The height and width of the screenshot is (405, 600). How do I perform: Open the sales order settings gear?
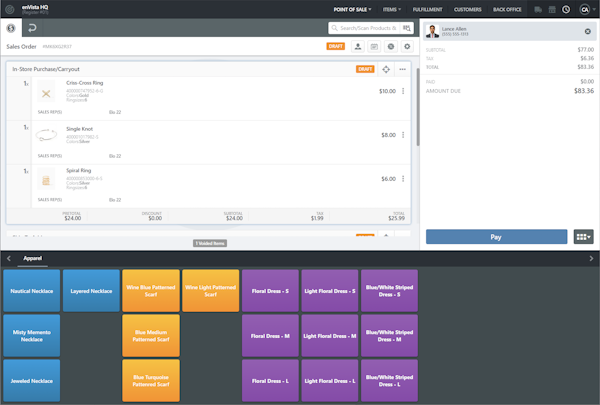[407, 46]
